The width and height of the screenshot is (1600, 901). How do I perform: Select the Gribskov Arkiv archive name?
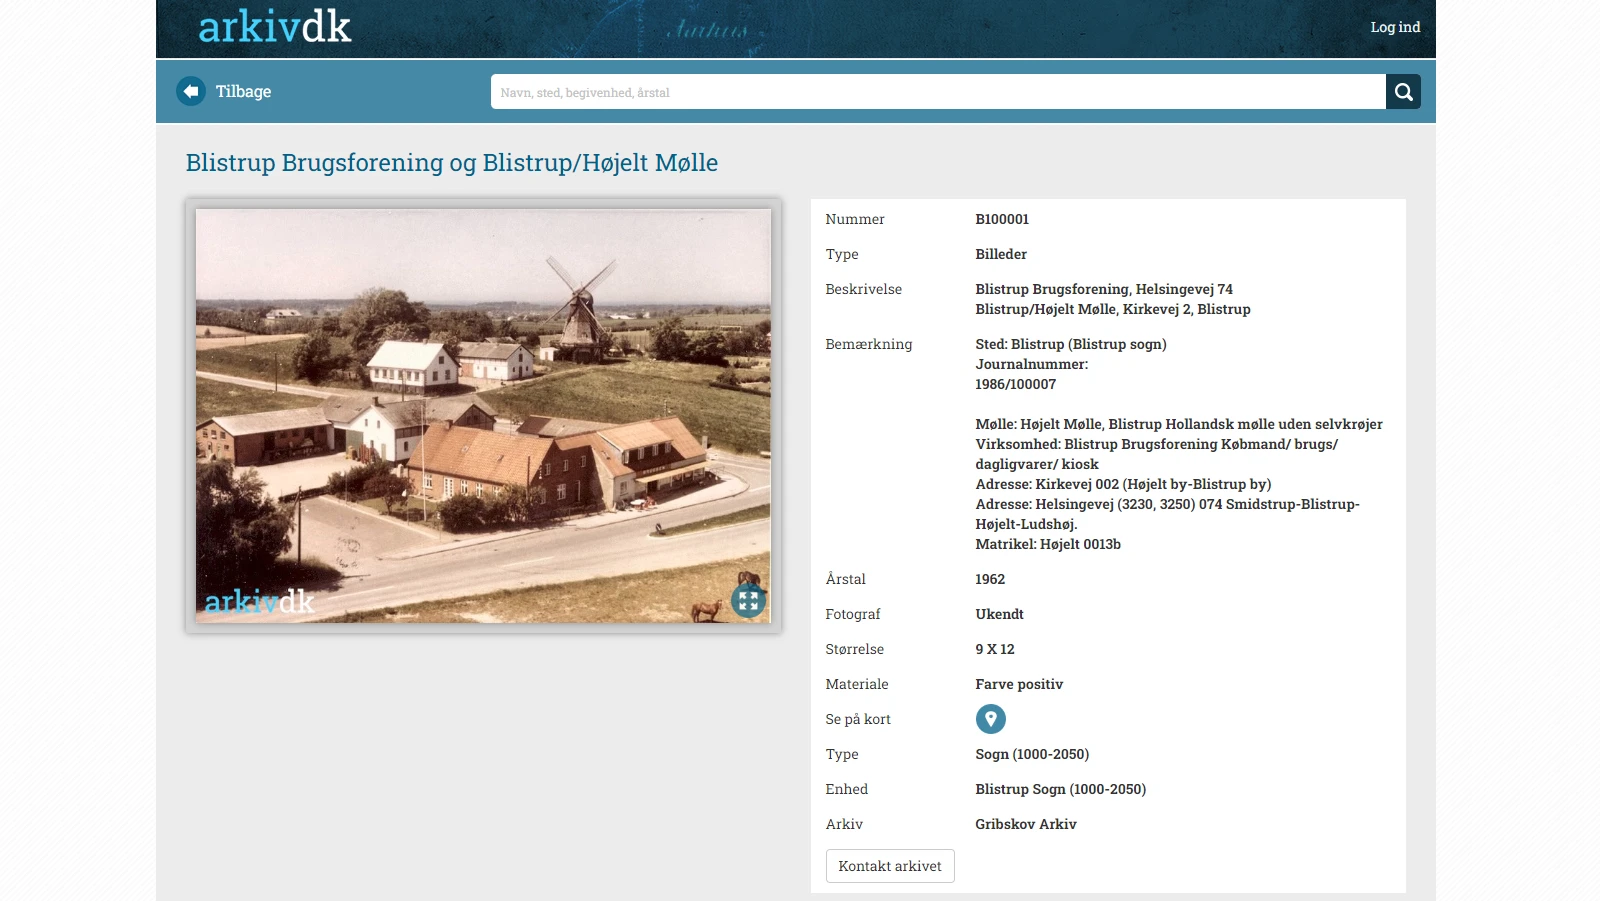tap(1025, 824)
